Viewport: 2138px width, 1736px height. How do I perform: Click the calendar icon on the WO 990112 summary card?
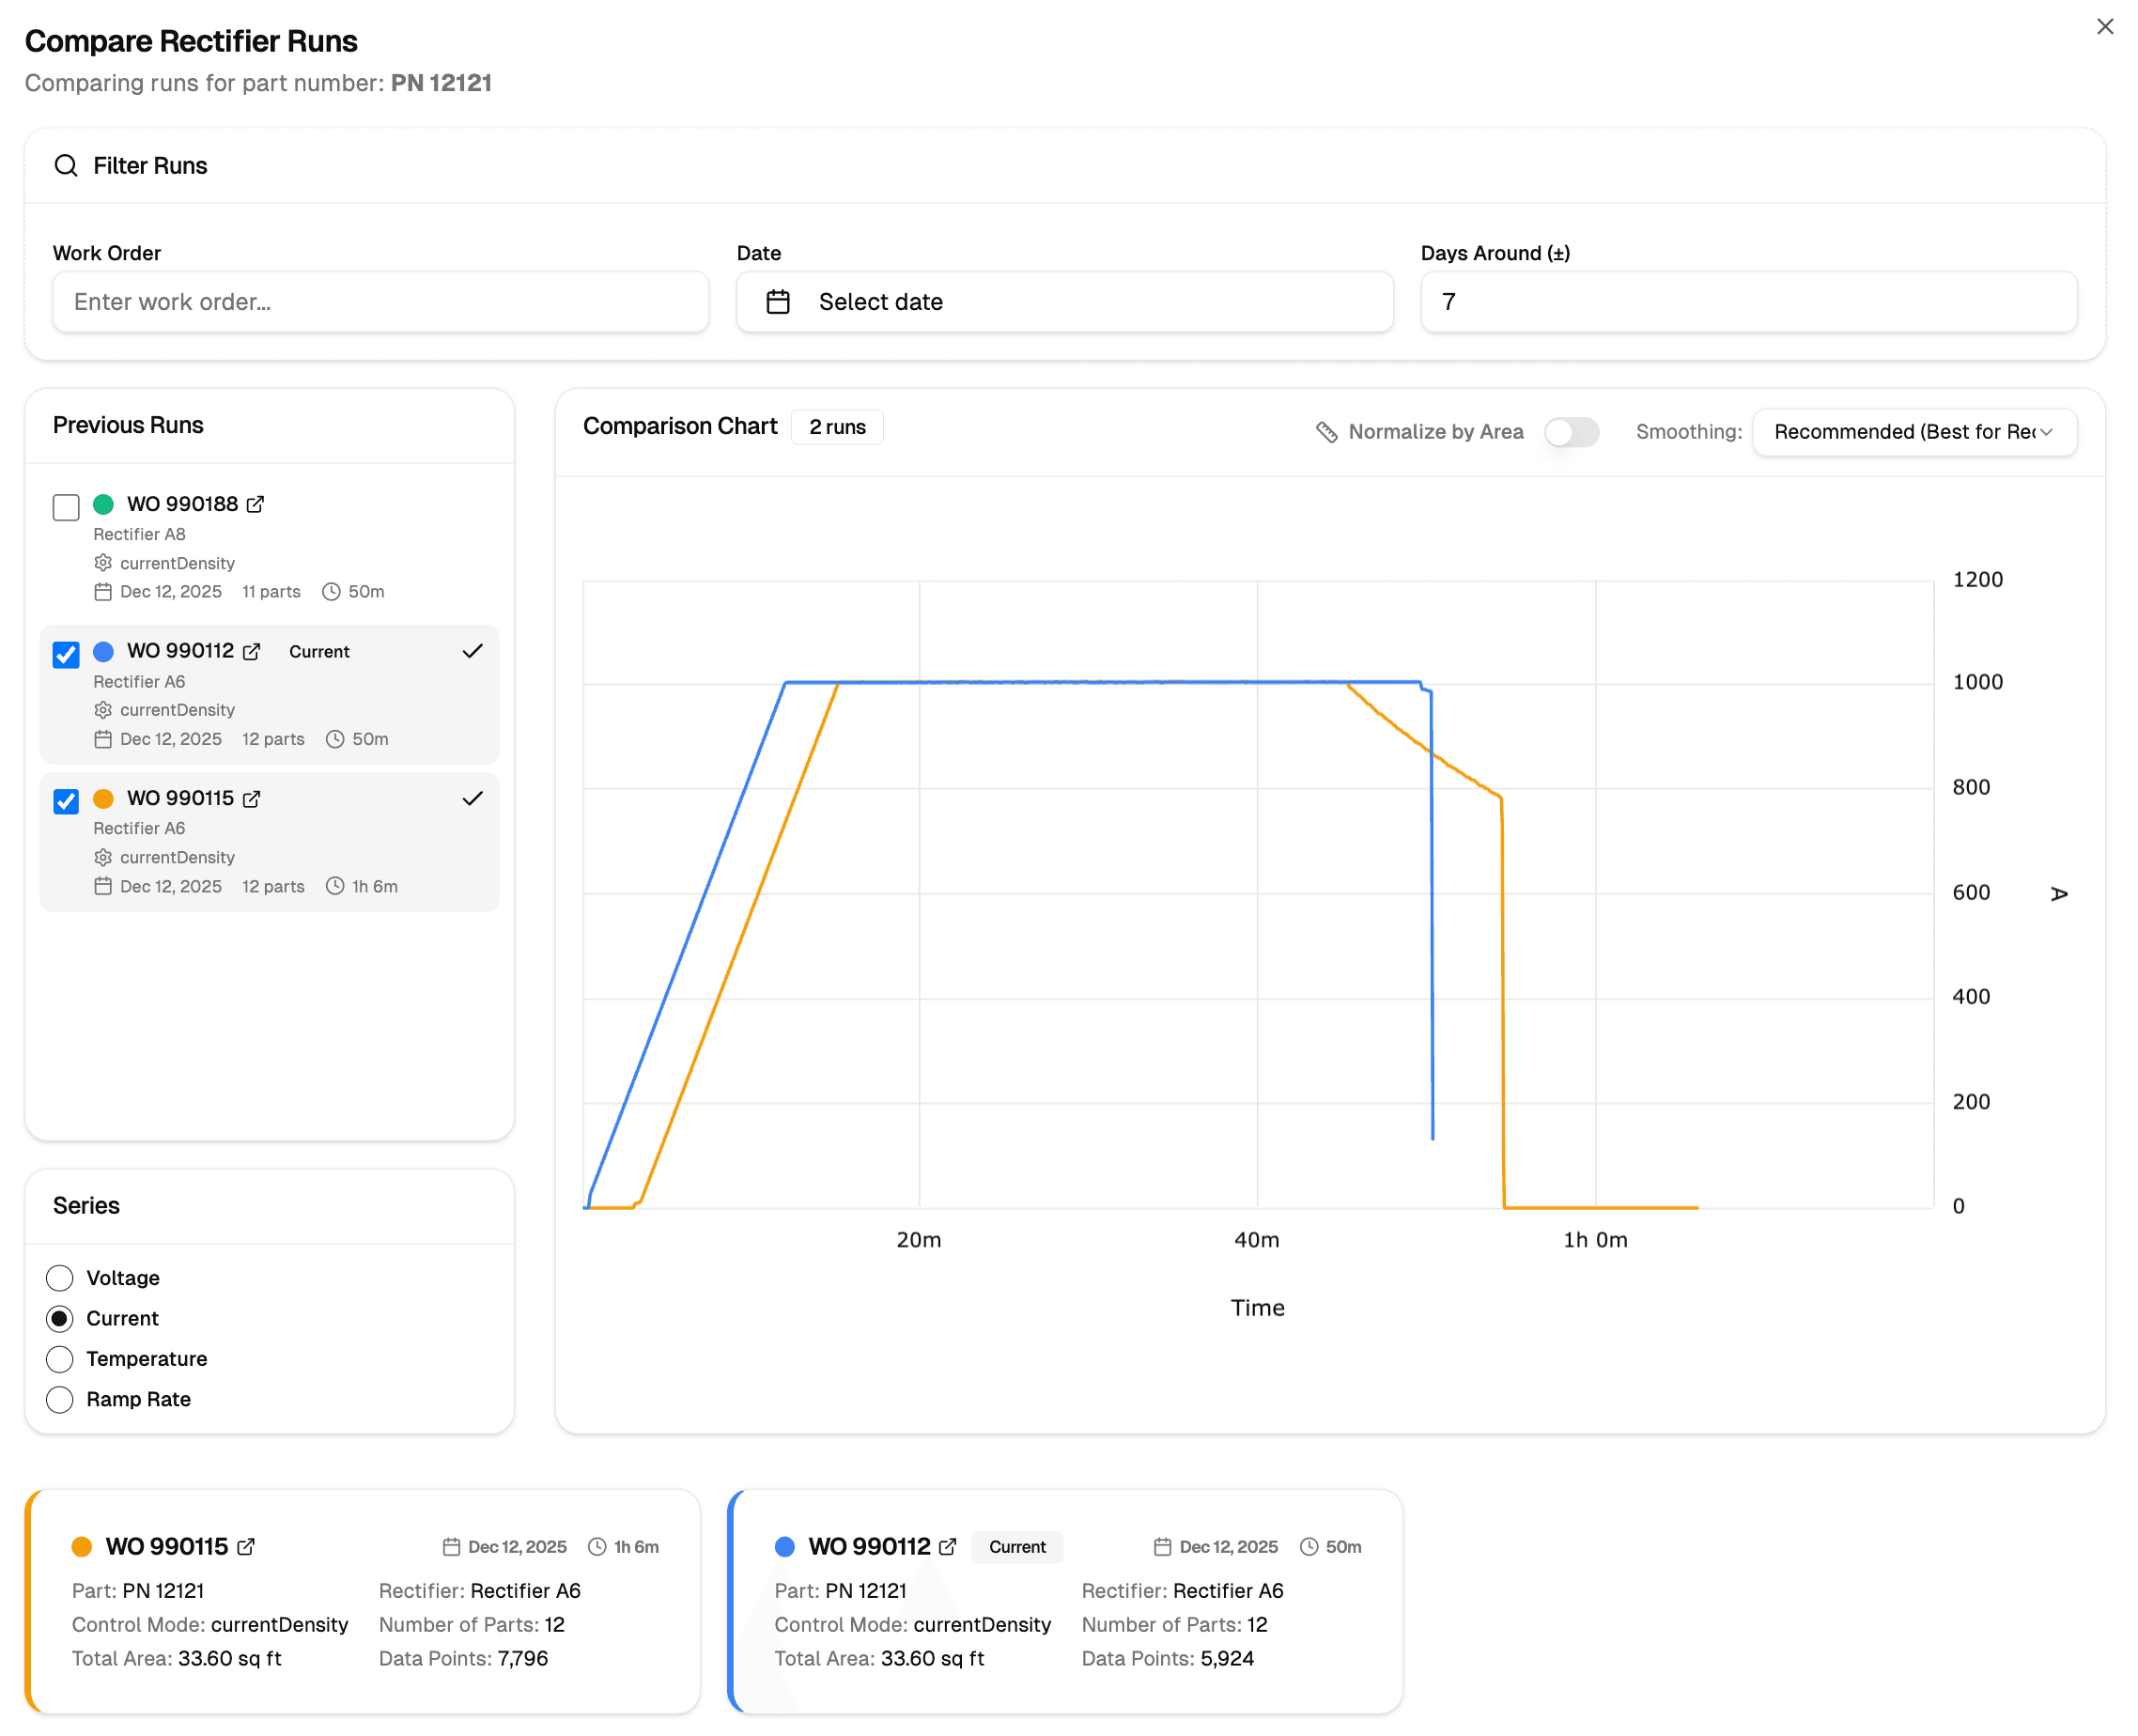click(1162, 1546)
